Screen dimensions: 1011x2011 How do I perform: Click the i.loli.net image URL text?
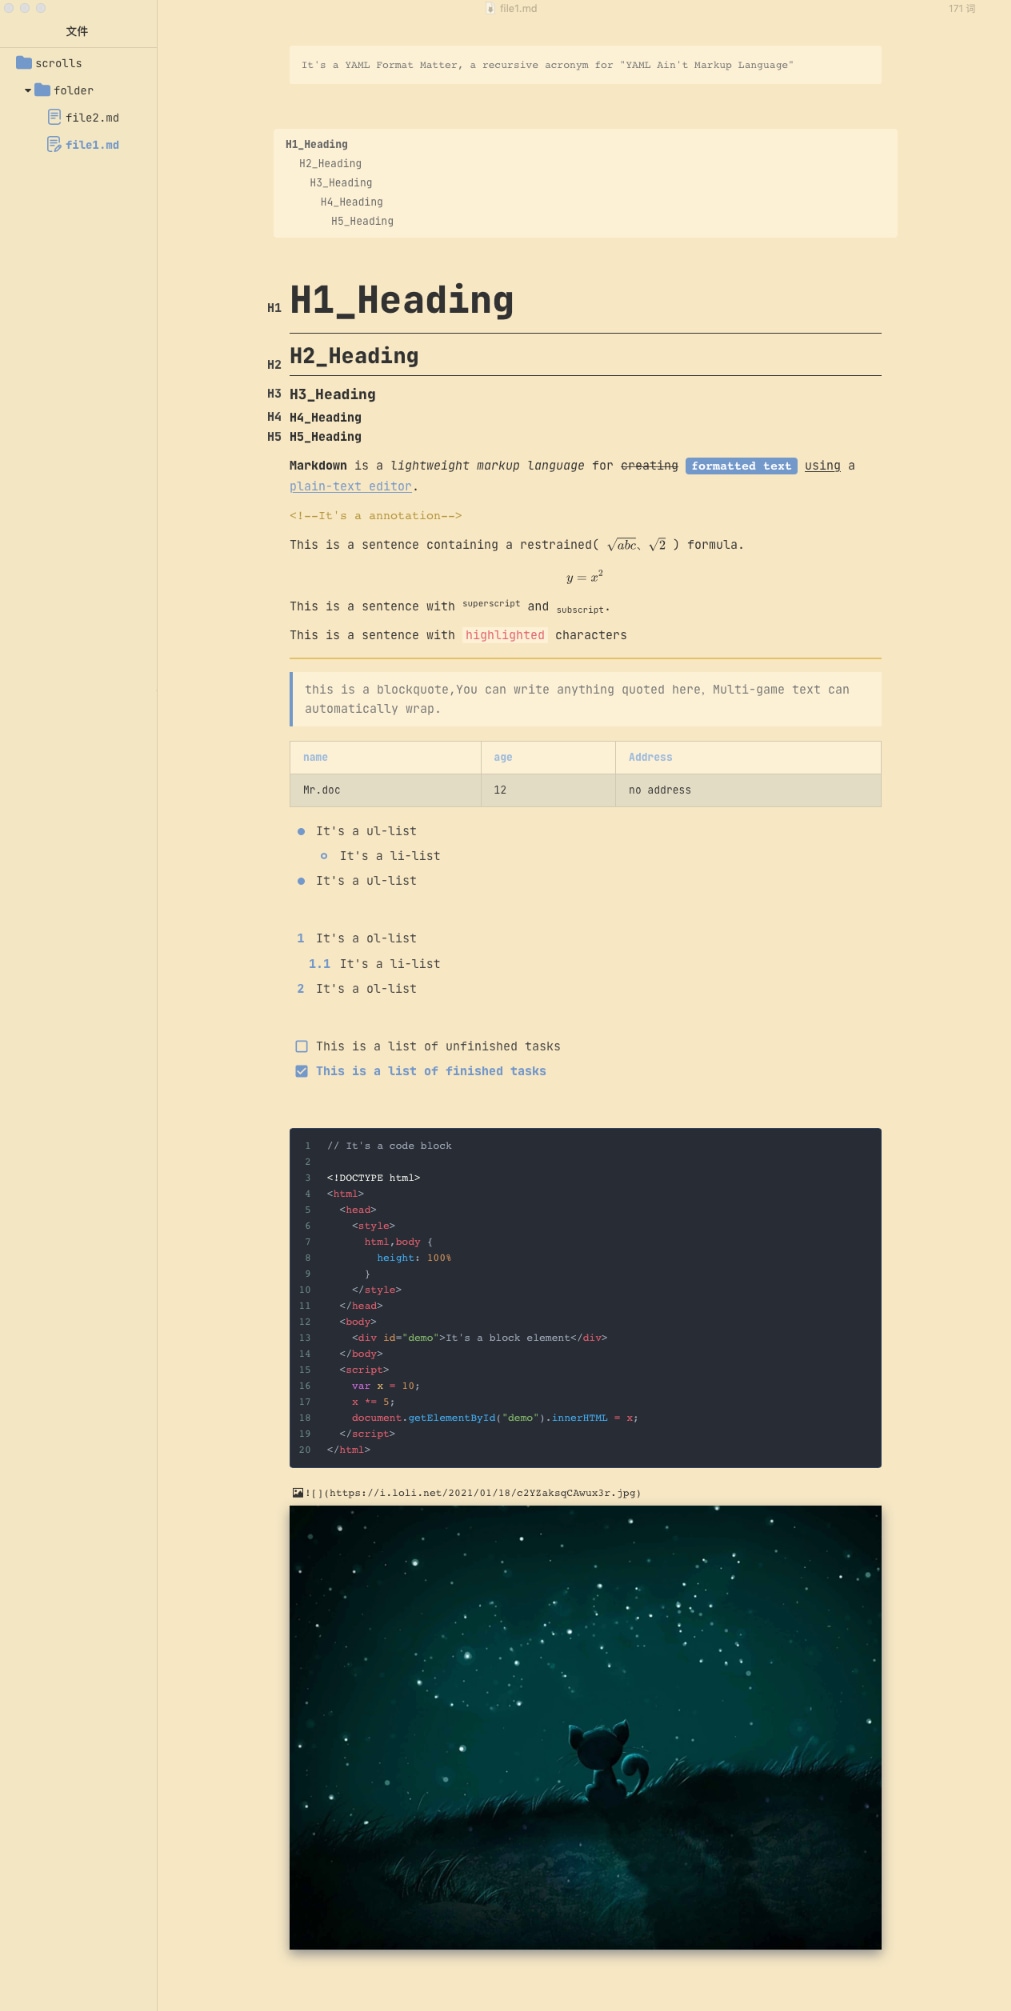click(473, 1493)
